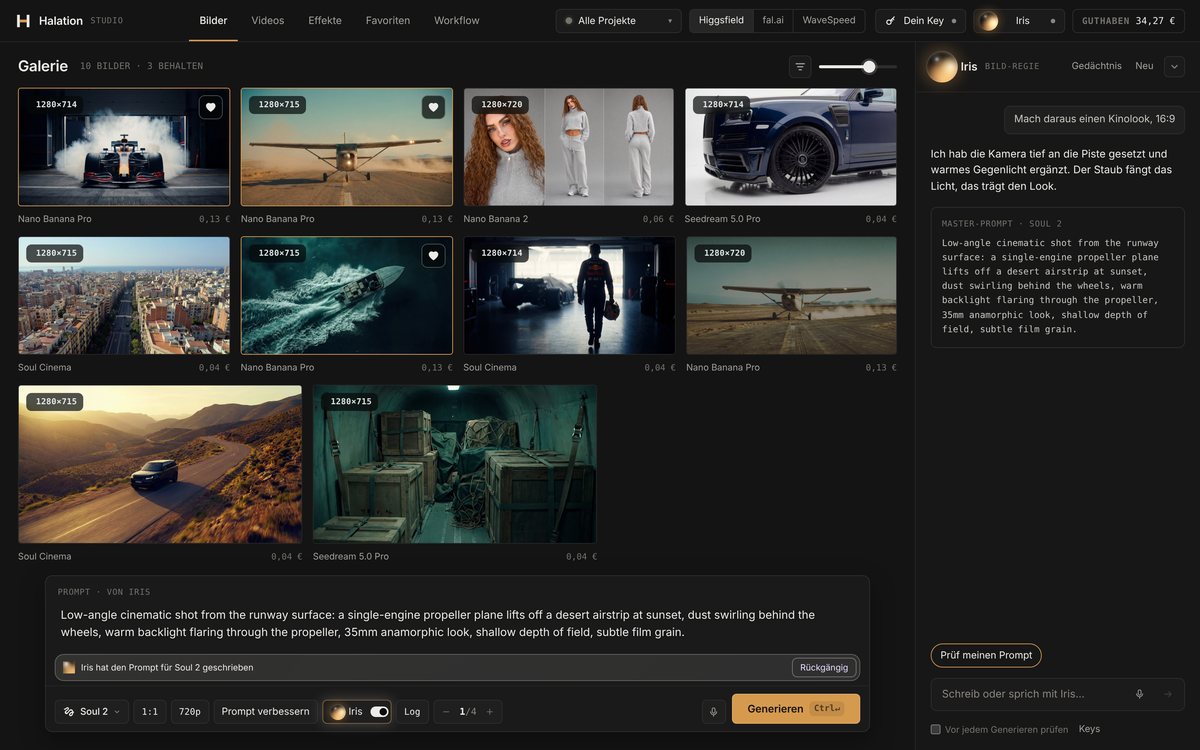Select the Higgsfield provider
Image resolution: width=1200 pixels, height=750 pixels.
click(721, 21)
